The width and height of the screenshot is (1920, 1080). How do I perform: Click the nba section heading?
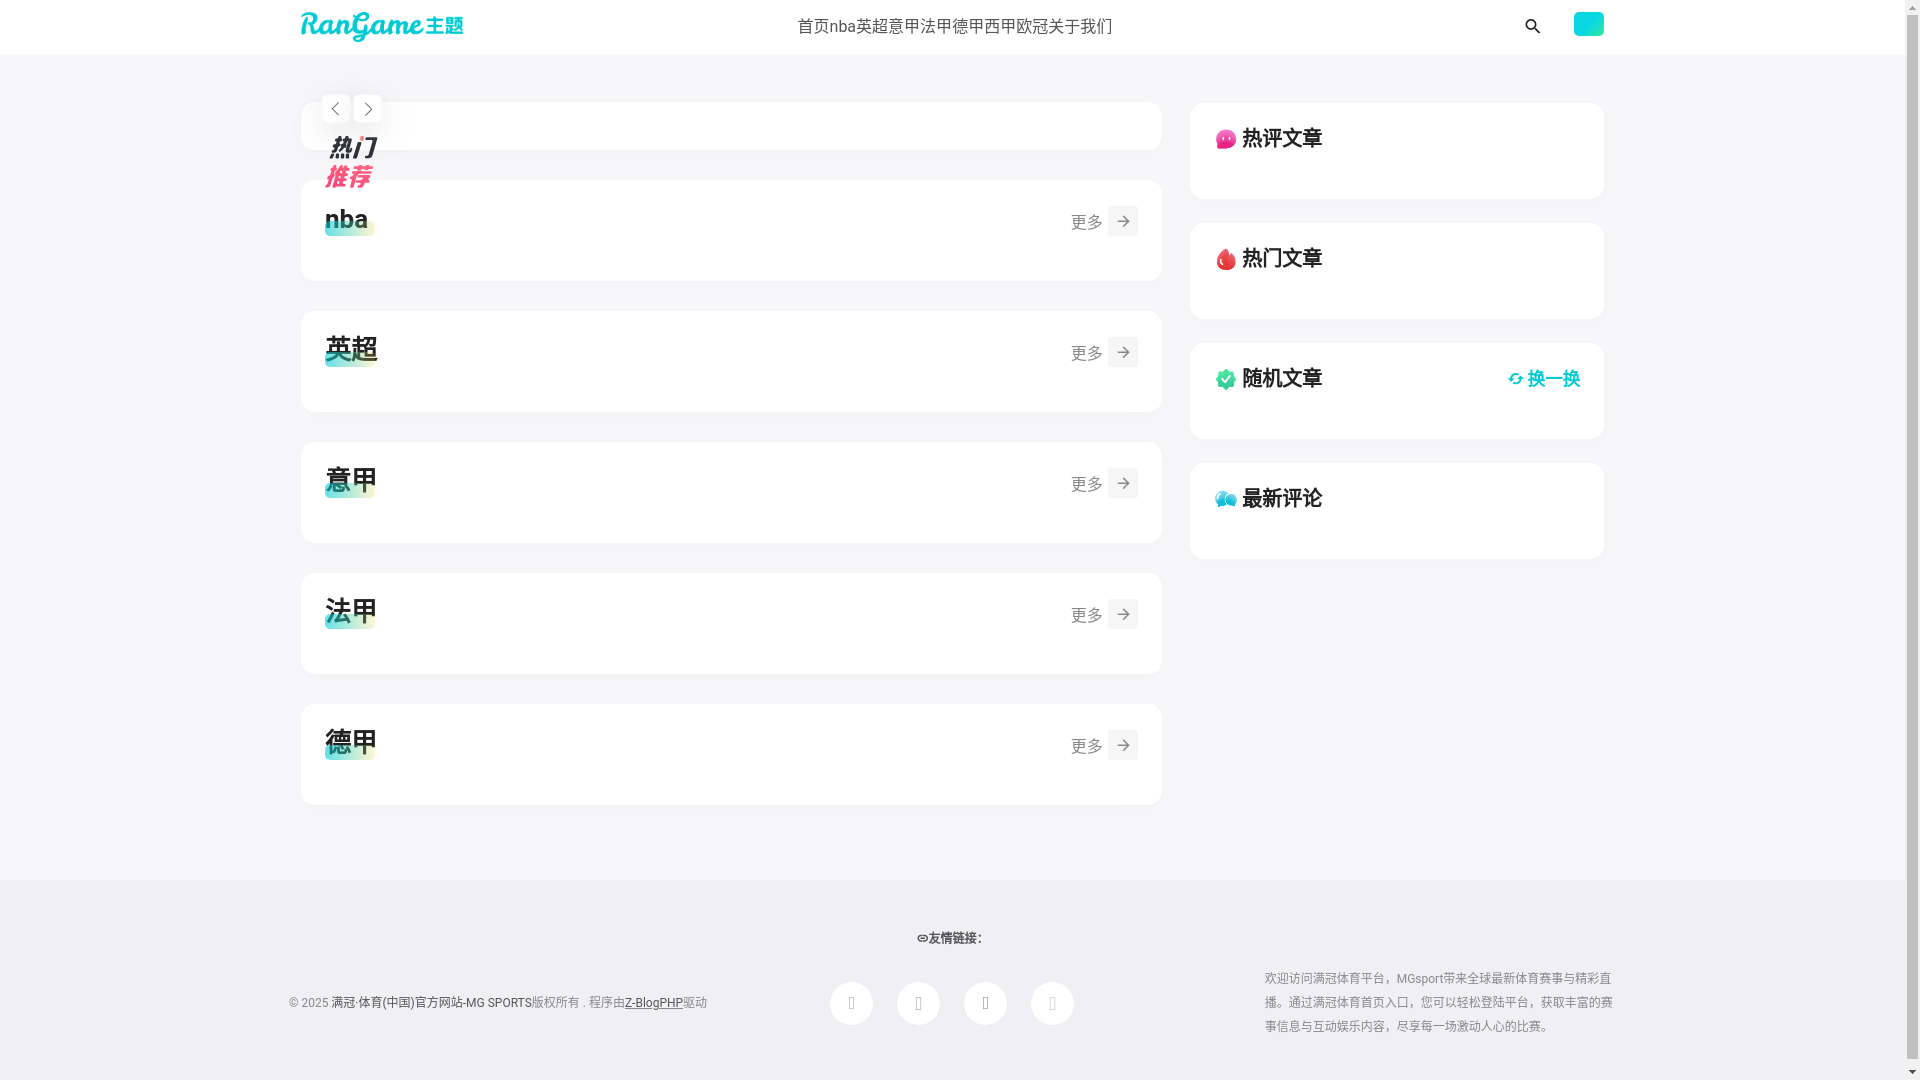tap(346, 219)
